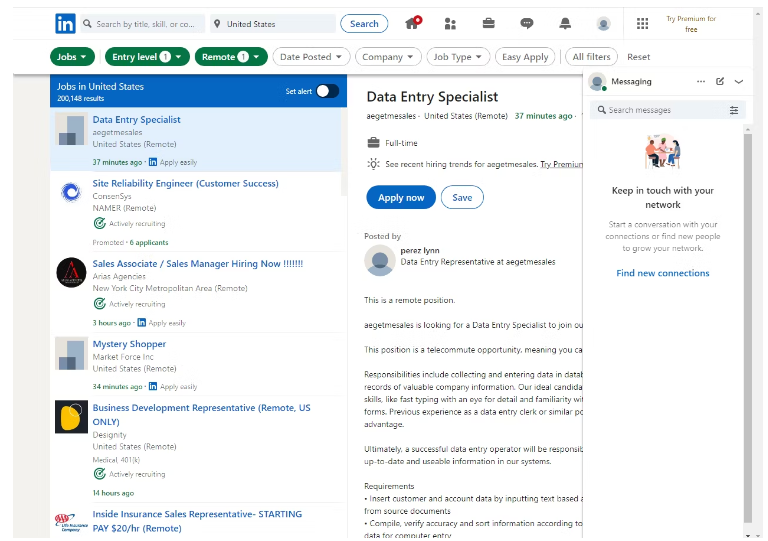Click the Full-time briefcase icon
Screen dimensions: 768x541
click(373, 143)
